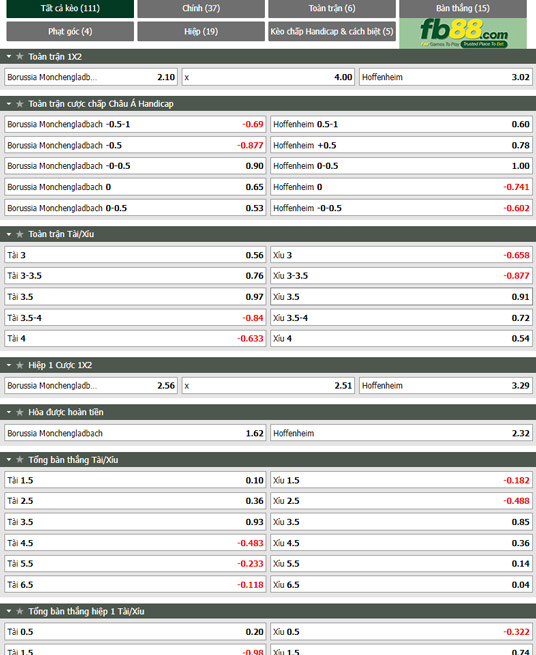This screenshot has width=536, height=655.
Task: Select Borussia Monchengladbach -0.5 at -0.877
Action: [135, 145]
